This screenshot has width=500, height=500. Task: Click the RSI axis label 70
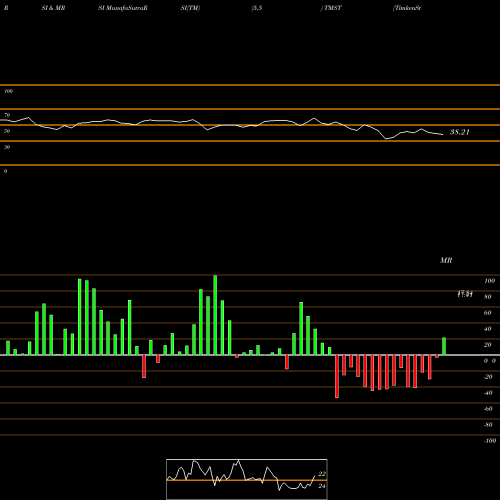7,115
